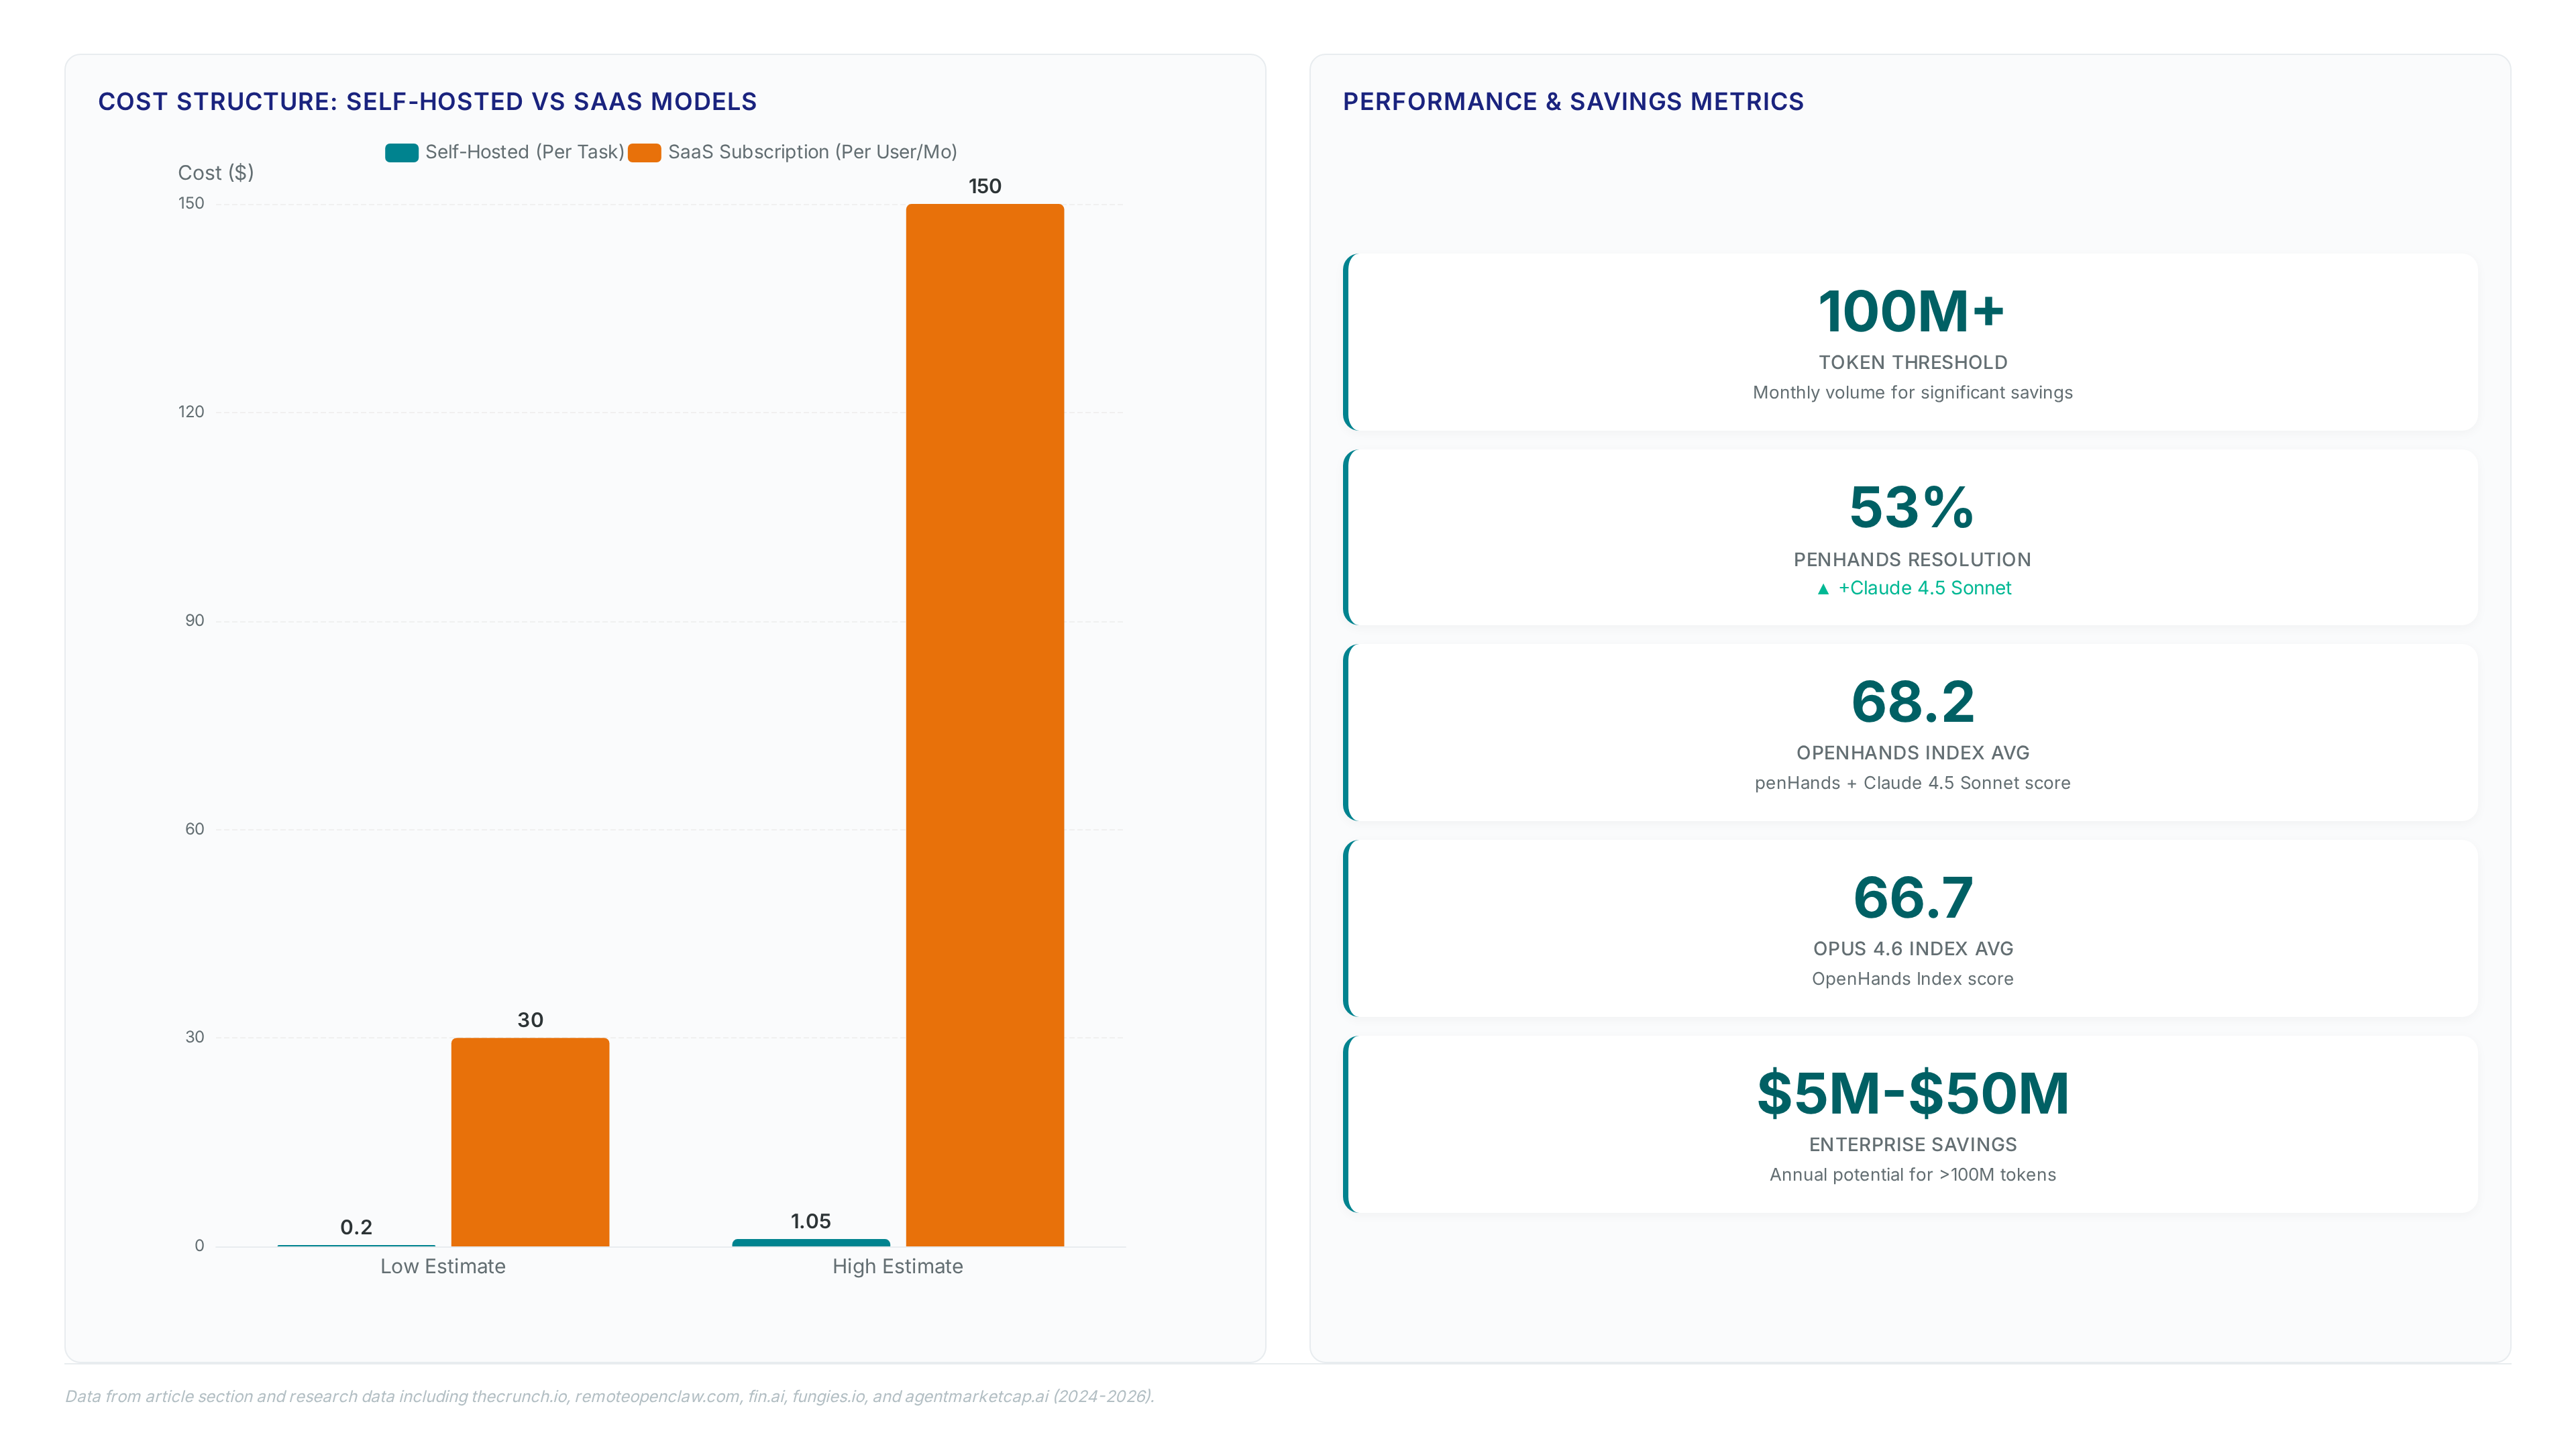
Task: Toggle the SaaS Subscription (Per User/Mo) legend label
Action: tap(812, 152)
